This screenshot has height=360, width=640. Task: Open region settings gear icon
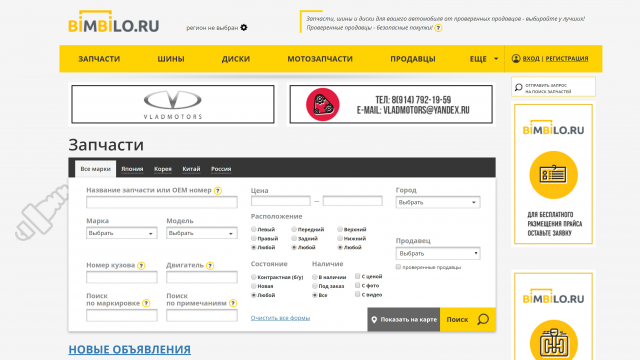point(244,27)
